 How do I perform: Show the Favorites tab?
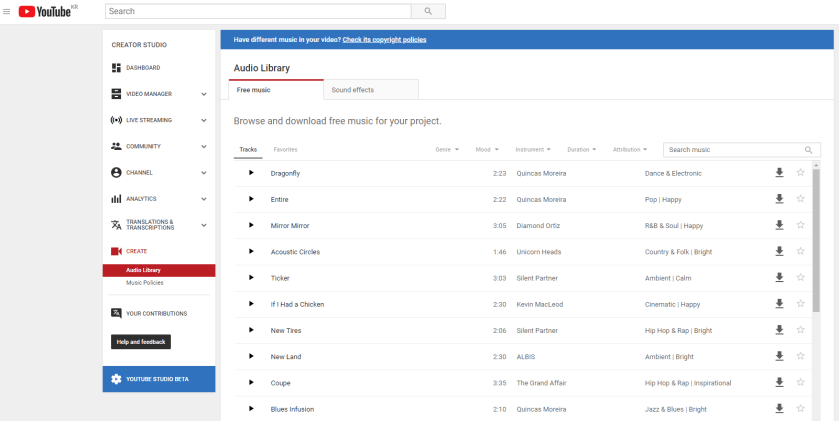[285, 150]
